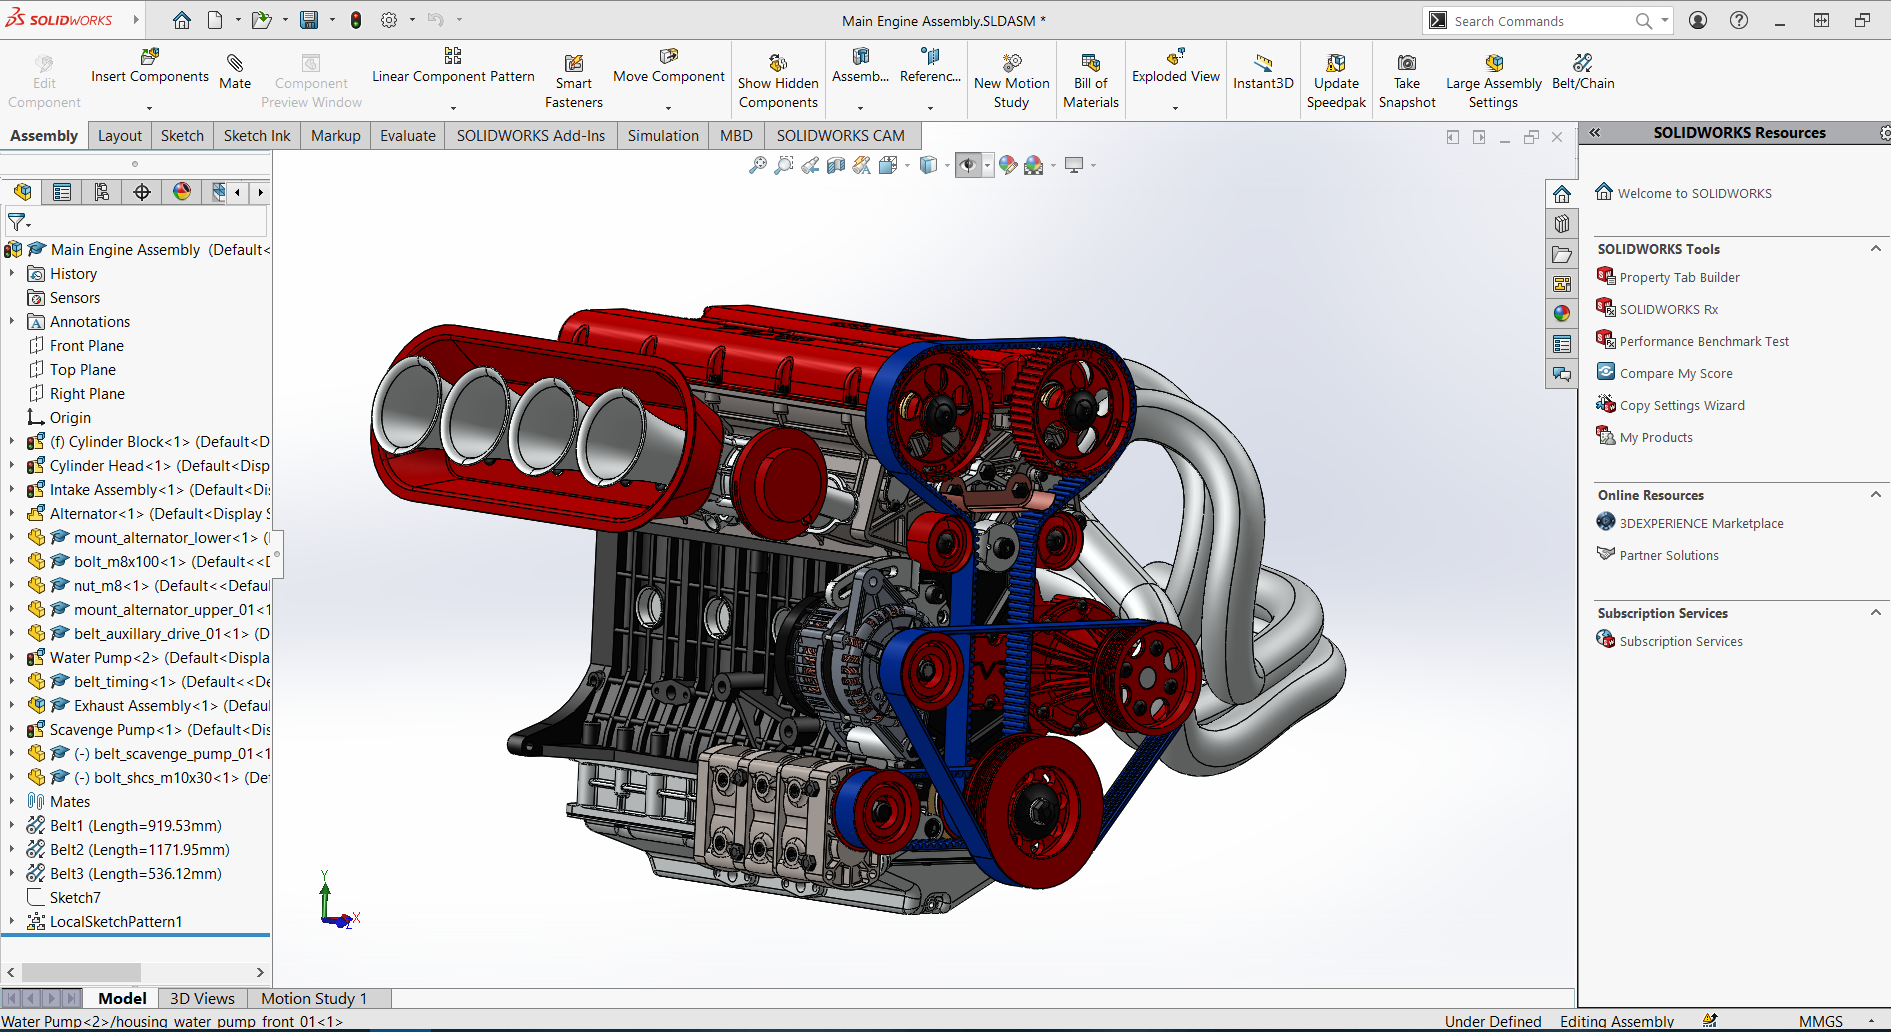This screenshot has width=1891, height=1032.
Task: Expand the Mates folder in tree
Action: (x=12, y=802)
